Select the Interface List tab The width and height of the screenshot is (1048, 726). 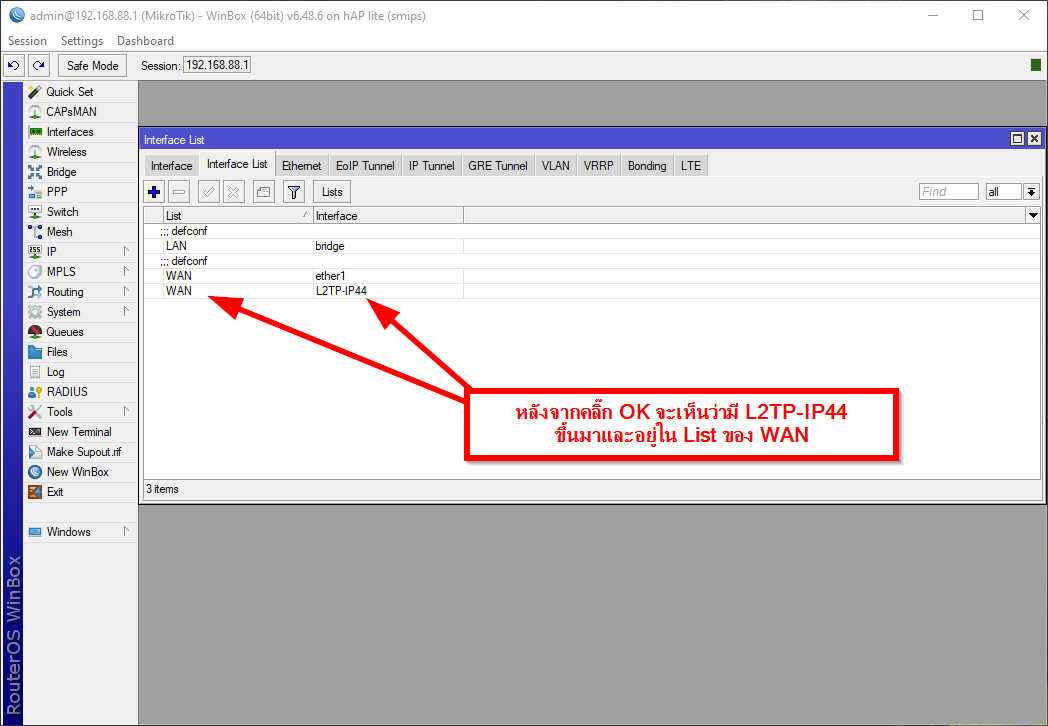[x=237, y=164]
